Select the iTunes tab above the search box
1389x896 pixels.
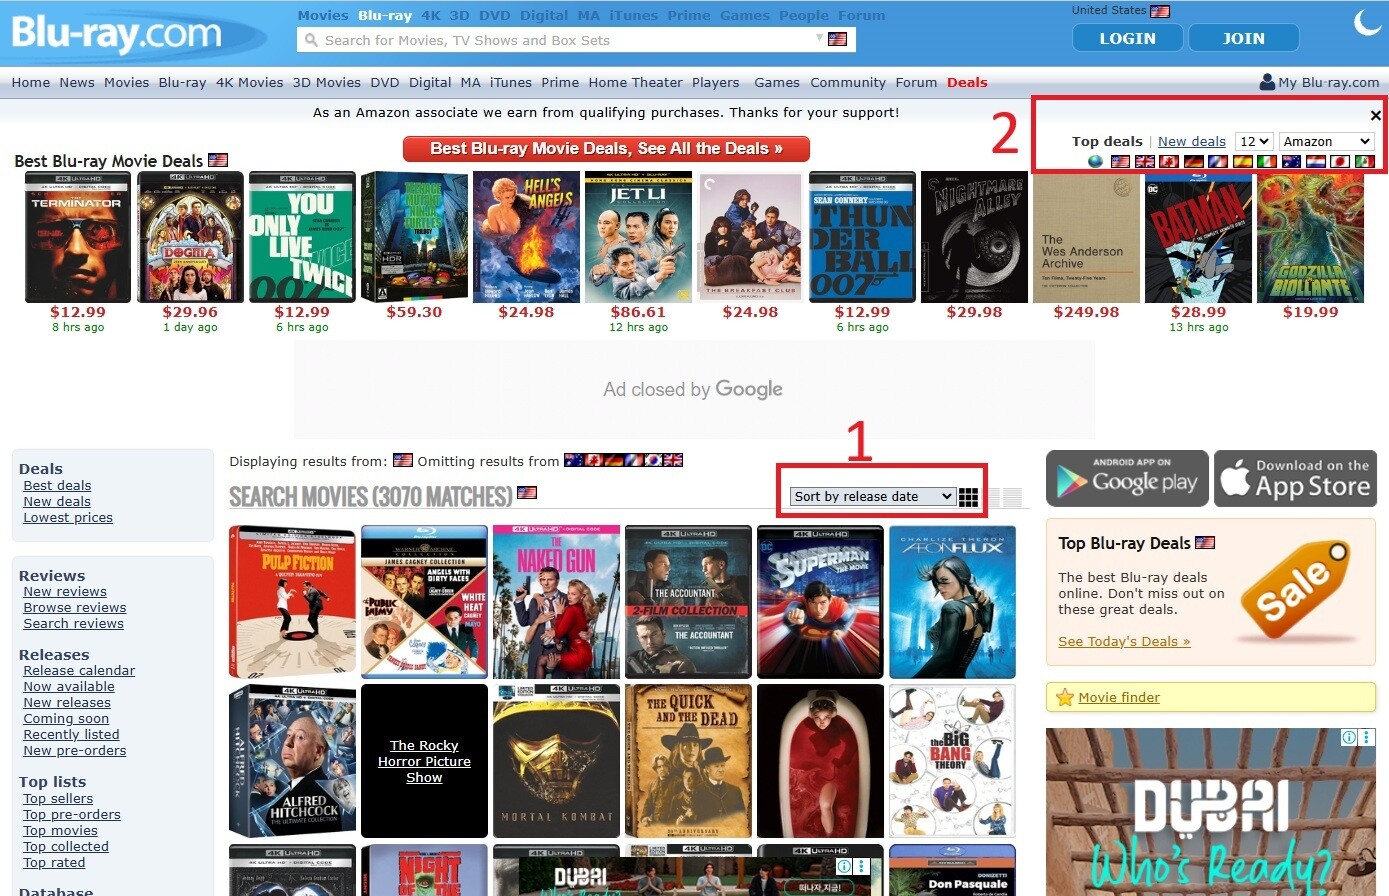pos(634,15)
